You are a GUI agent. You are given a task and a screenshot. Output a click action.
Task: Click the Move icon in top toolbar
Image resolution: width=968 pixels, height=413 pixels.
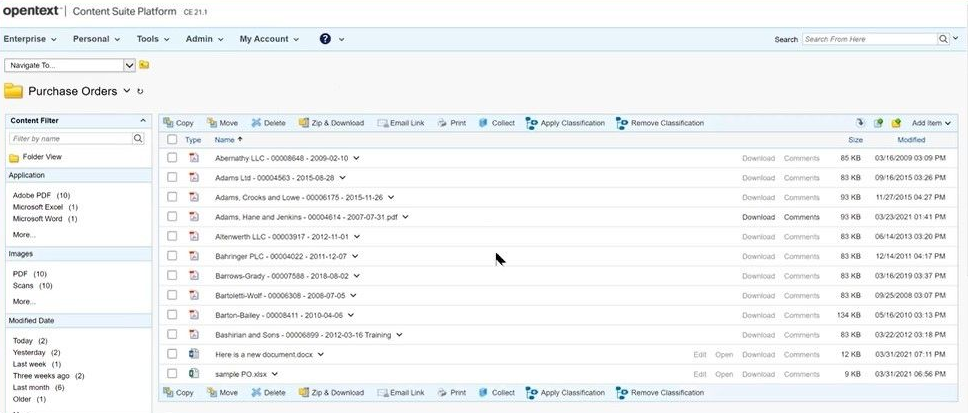tap(212, 123)
